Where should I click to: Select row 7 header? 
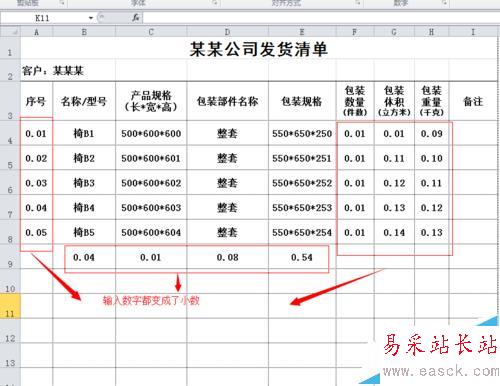click(x=10, y=207)
